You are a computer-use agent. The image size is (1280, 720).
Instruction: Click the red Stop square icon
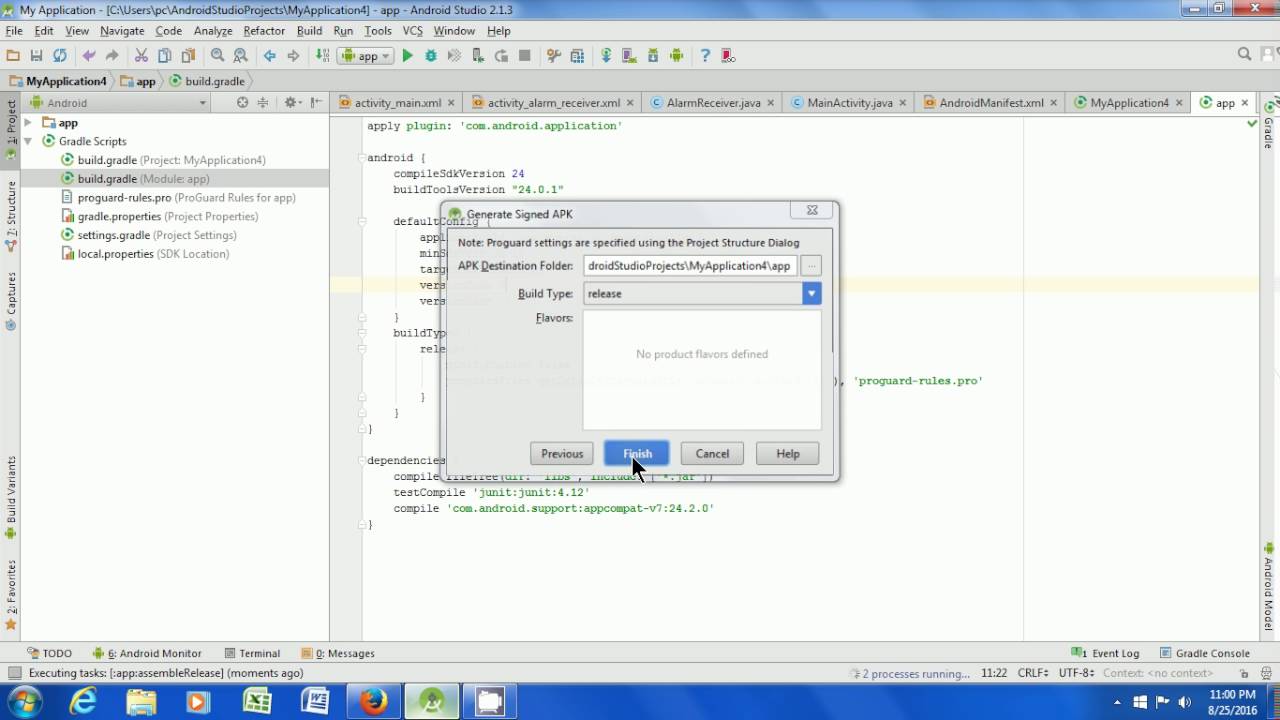tap(525, 56)
